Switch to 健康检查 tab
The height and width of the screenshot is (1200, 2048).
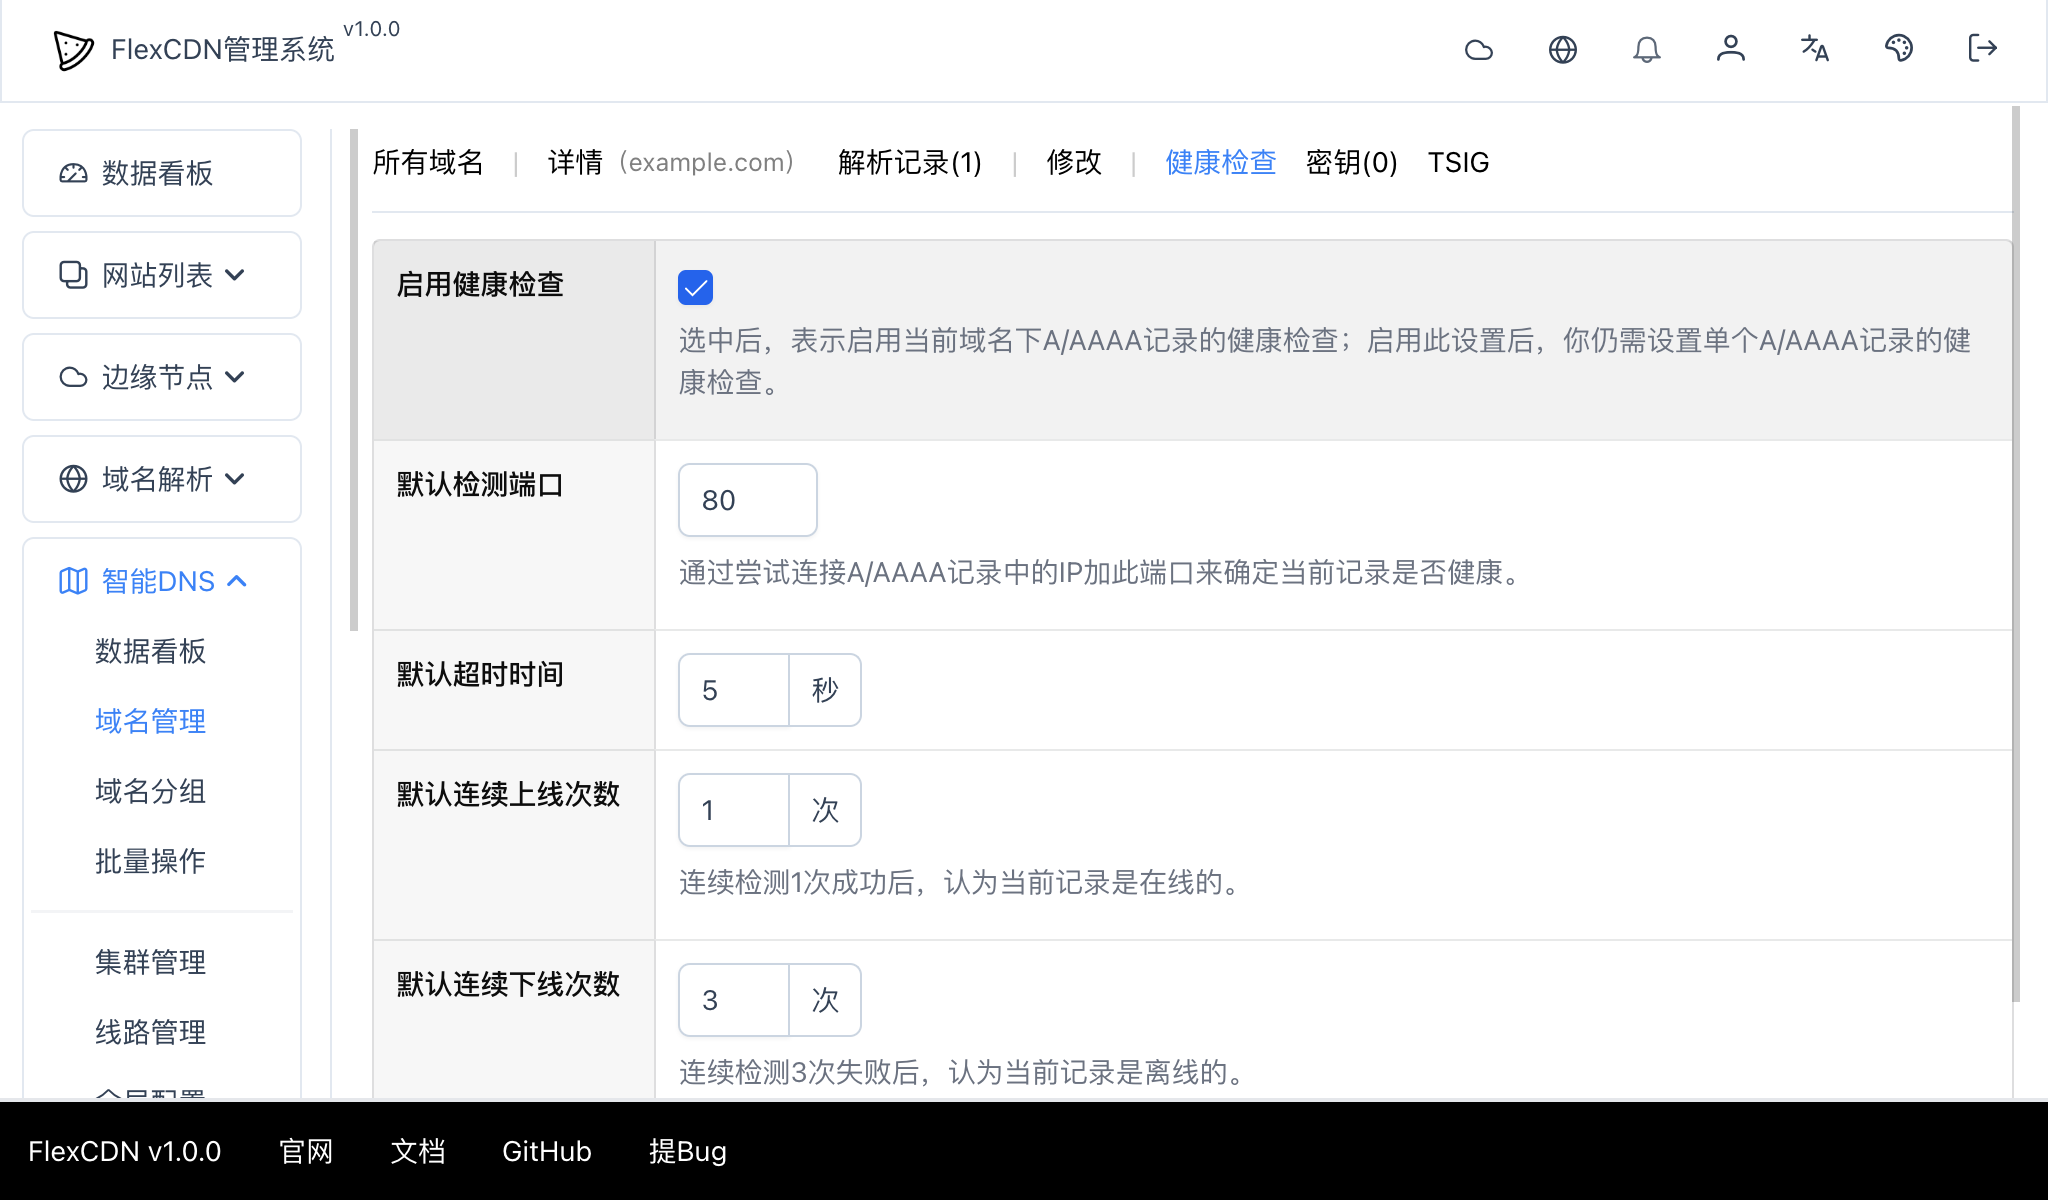(x=1220, y=162)
